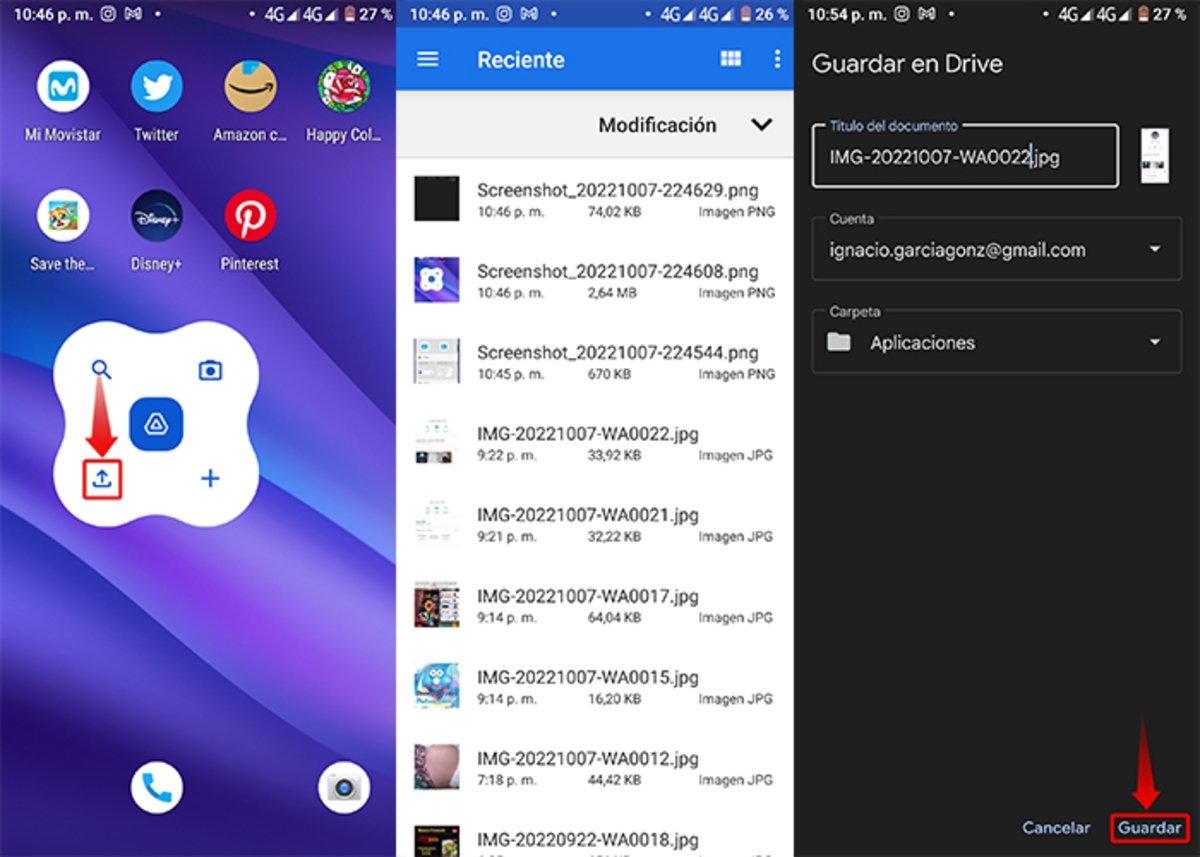Image resolution: width=1200 pixels, height=857 pixels.
Task: Tap thumbnail of Screenshot_20221007-224629.png
Action: (437, 199)
